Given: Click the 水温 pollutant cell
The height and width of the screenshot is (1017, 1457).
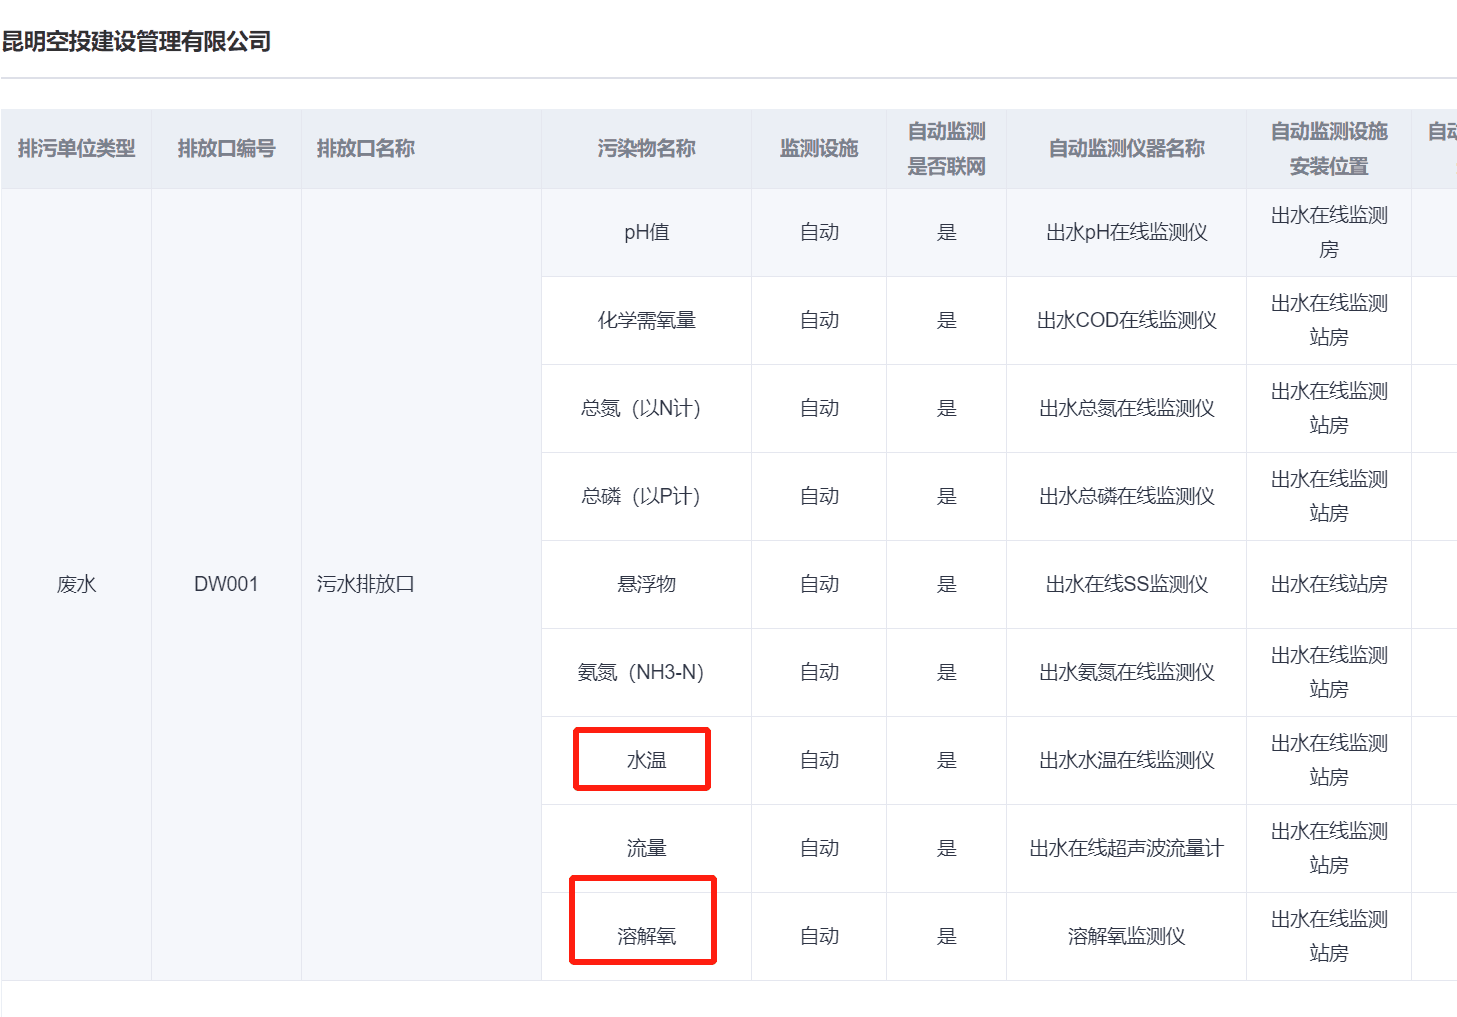Looking at the screenshot, I should [646, 760].
